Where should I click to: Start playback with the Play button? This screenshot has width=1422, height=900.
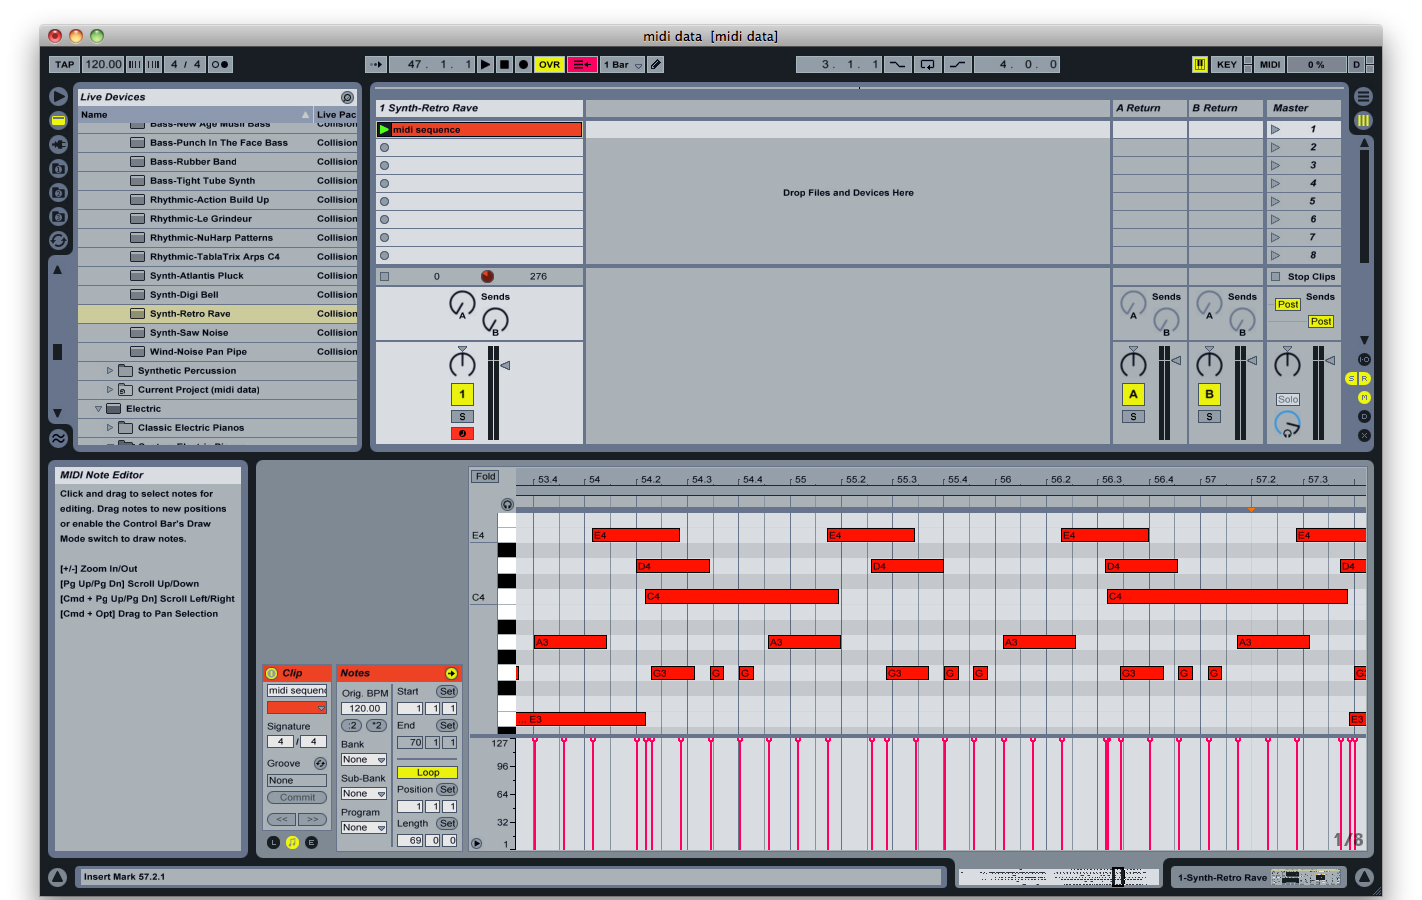click(x=485, y=64)
